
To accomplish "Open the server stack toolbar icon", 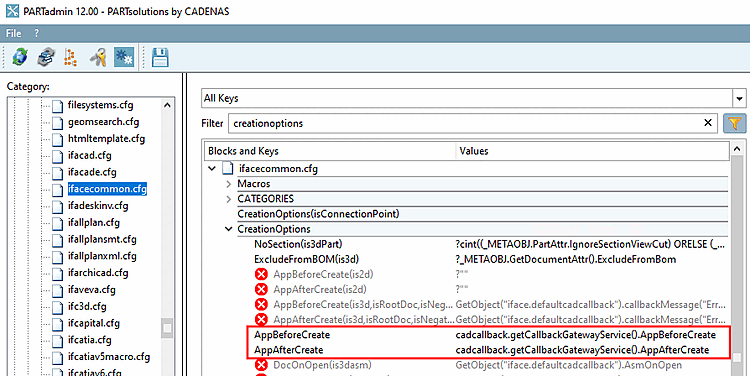I will [x=46, y=57].
